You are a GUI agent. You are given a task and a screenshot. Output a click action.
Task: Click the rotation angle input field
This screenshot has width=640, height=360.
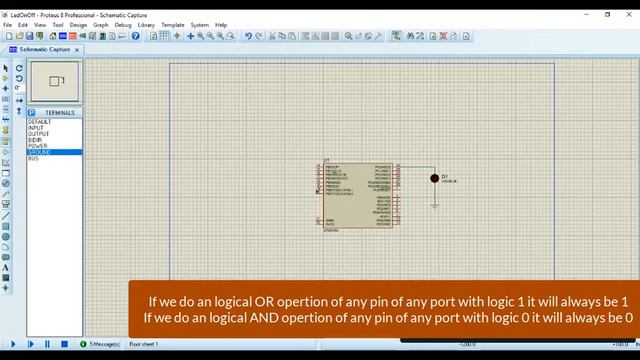click(19, 88)
